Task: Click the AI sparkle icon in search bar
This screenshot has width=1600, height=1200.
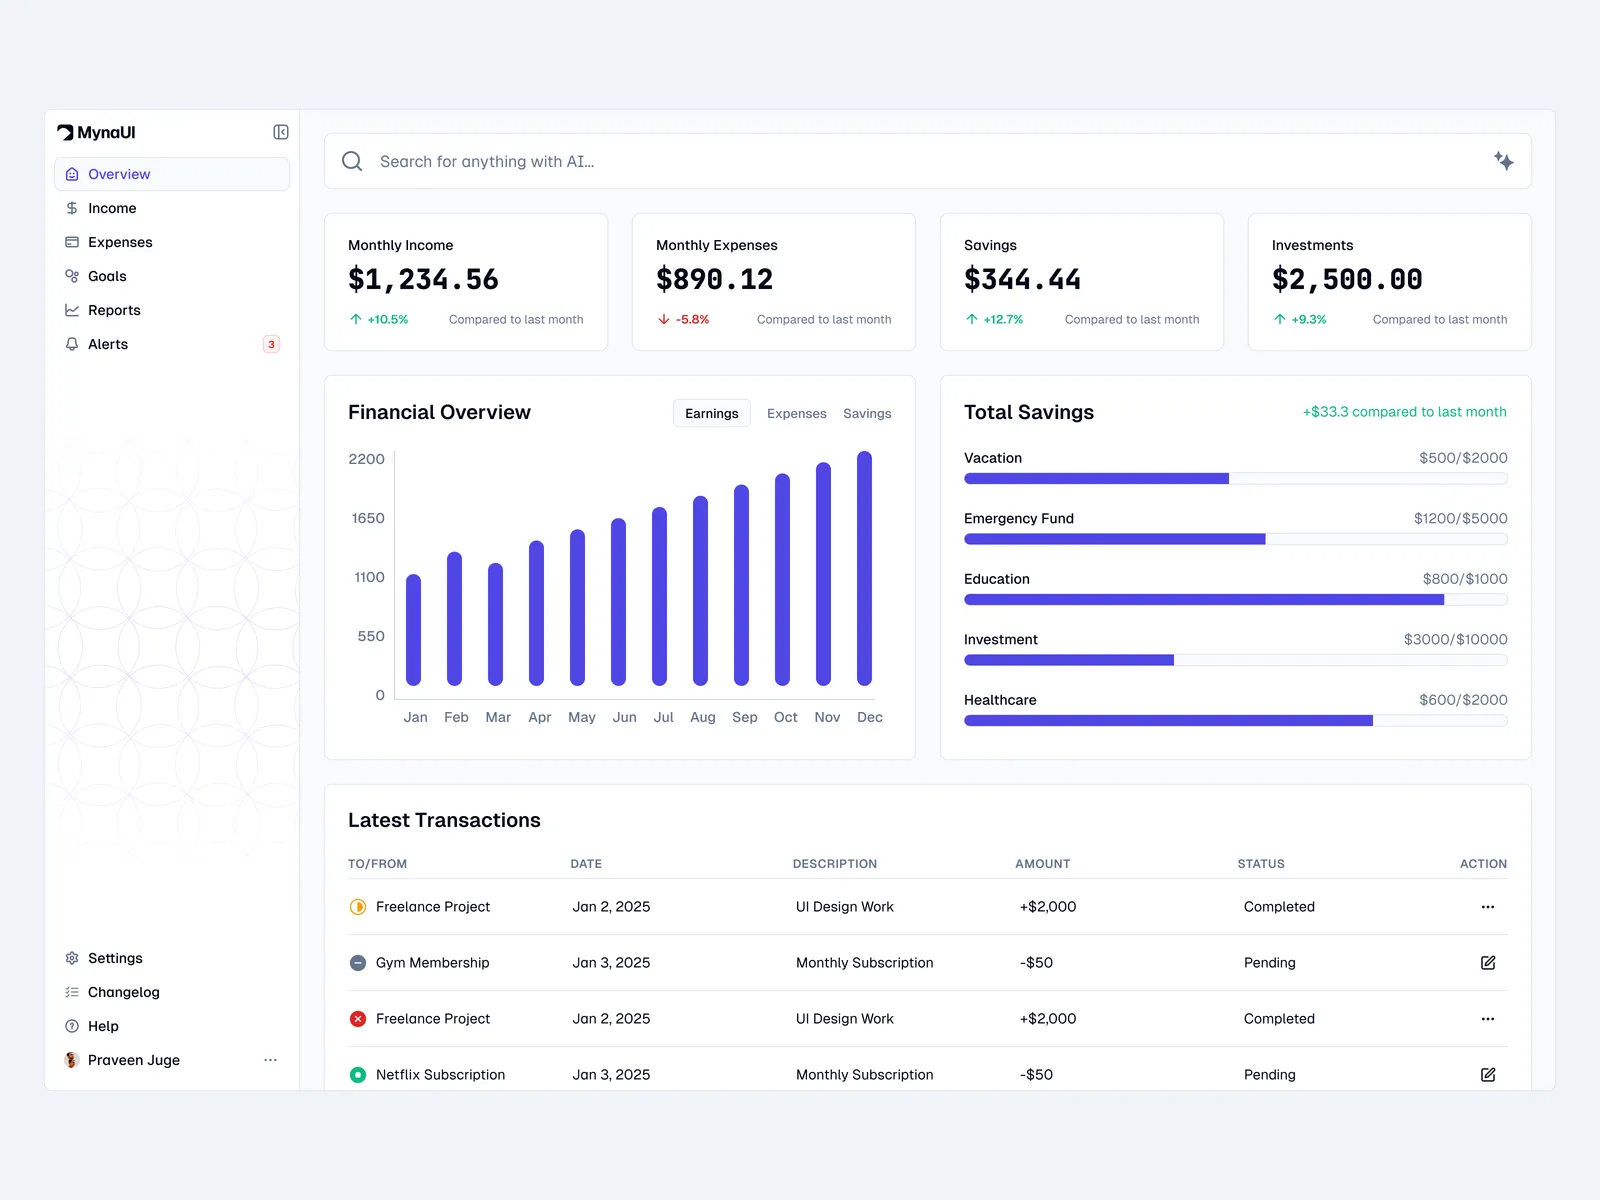Action: (1503, 161)
